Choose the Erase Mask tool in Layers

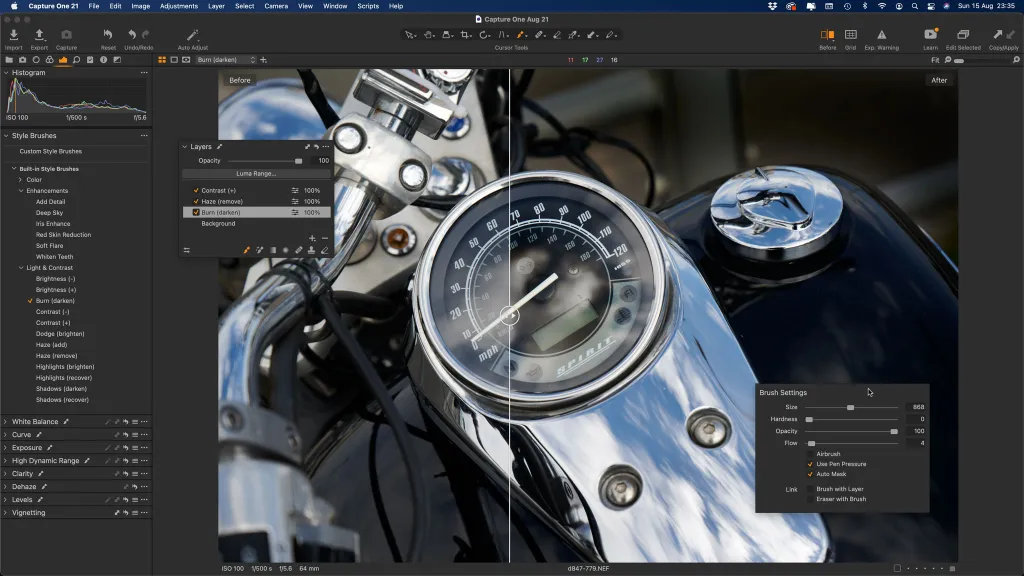[325, 250]
